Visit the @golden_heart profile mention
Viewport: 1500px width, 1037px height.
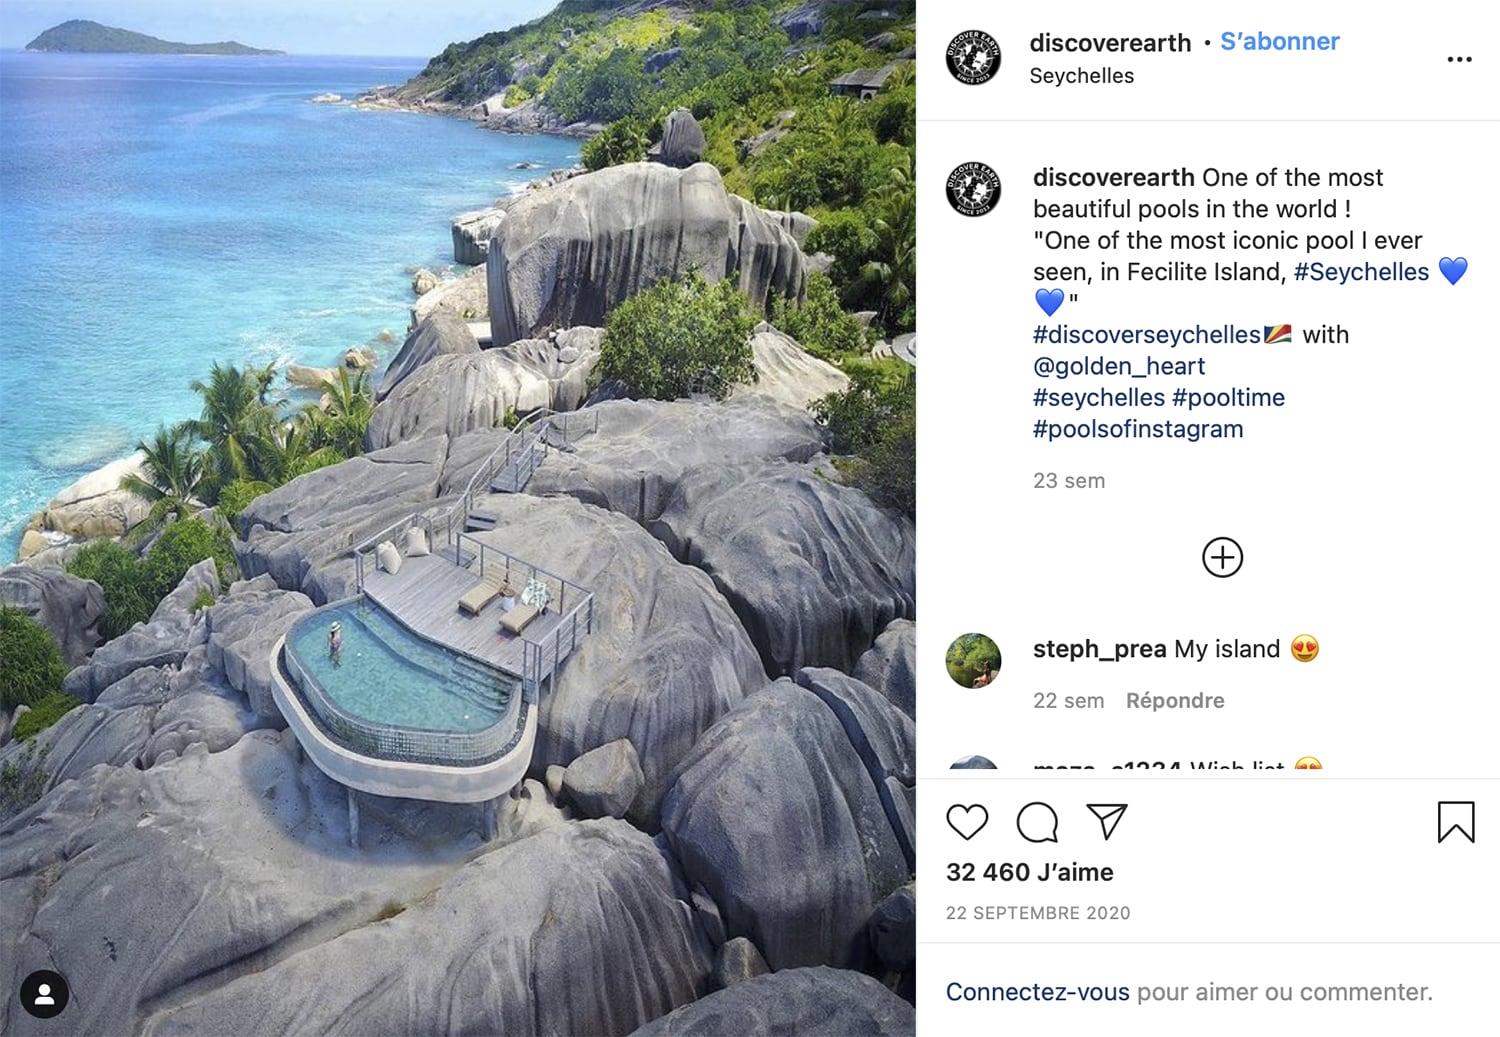1118,366
